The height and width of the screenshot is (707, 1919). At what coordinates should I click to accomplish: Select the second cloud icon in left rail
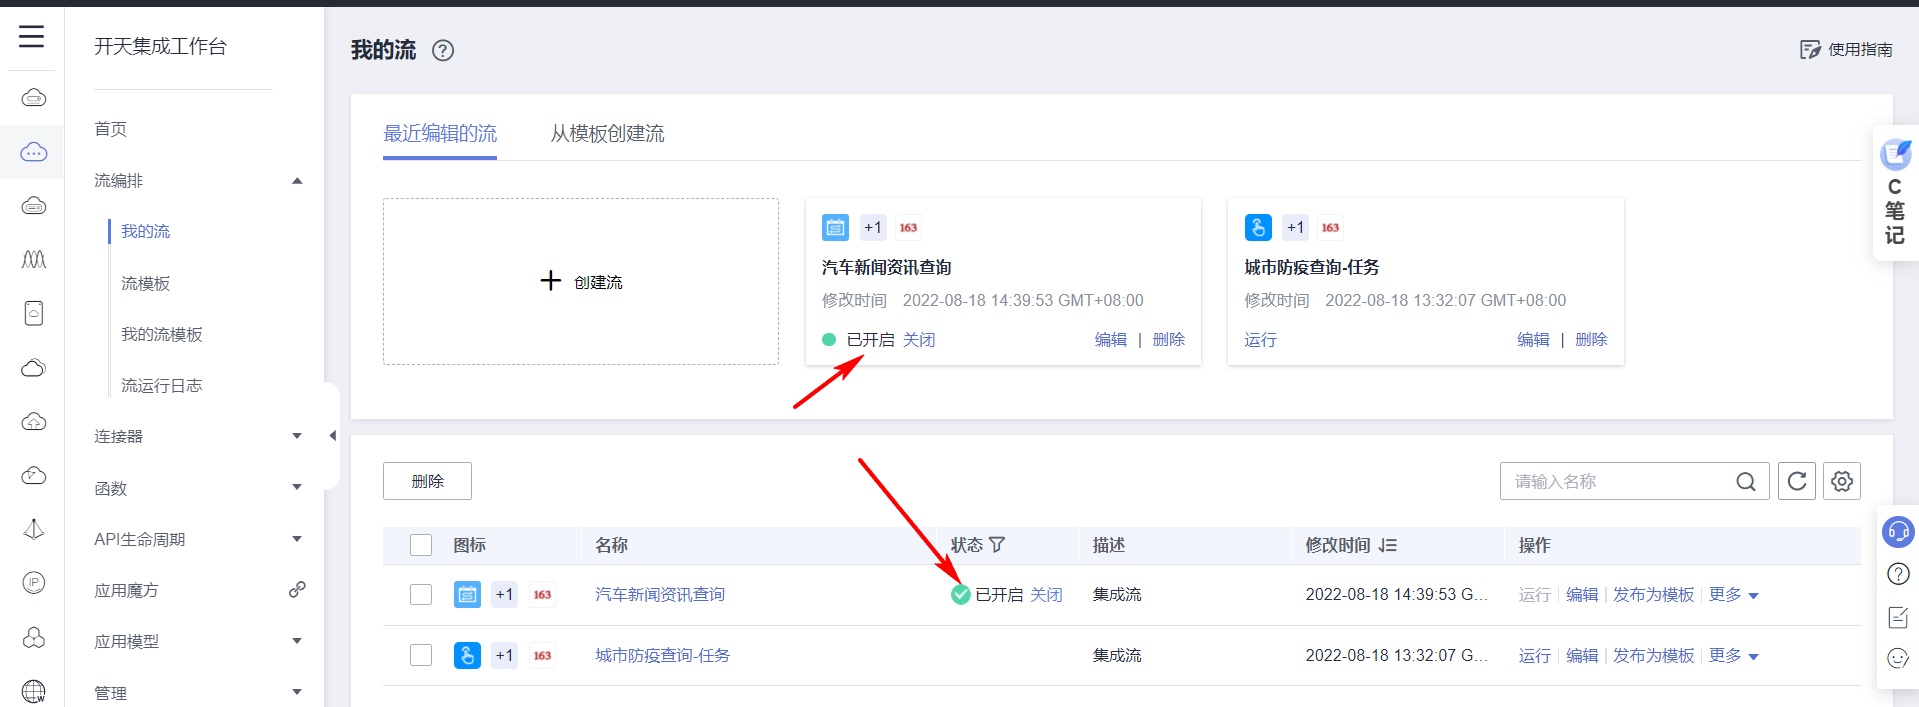click(x=34, y=152)
